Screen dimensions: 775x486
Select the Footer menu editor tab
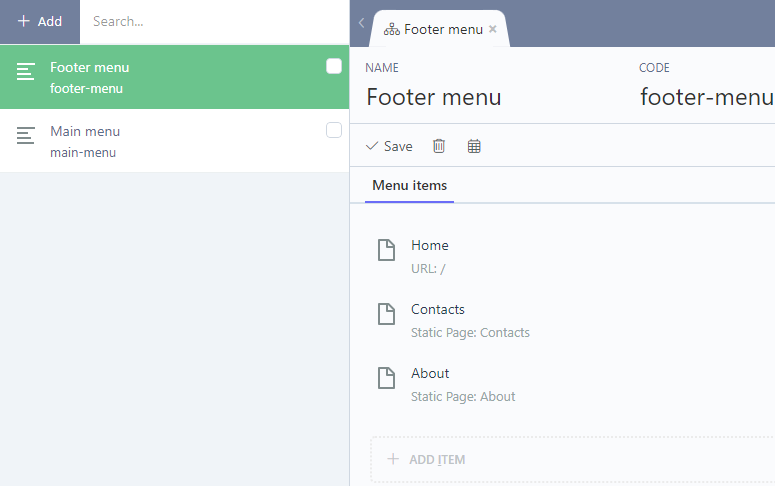(443, 30)
